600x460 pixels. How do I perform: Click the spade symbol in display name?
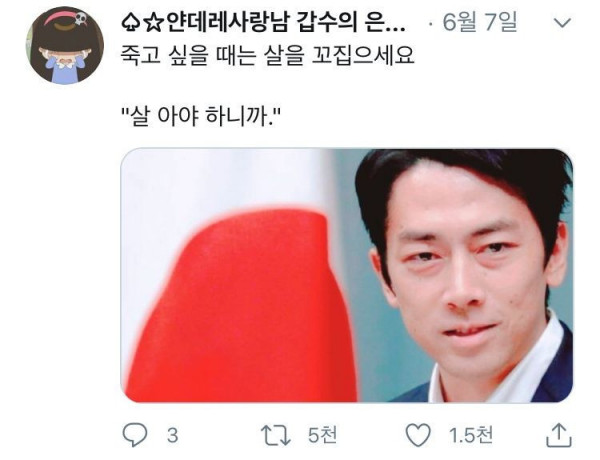131,23
